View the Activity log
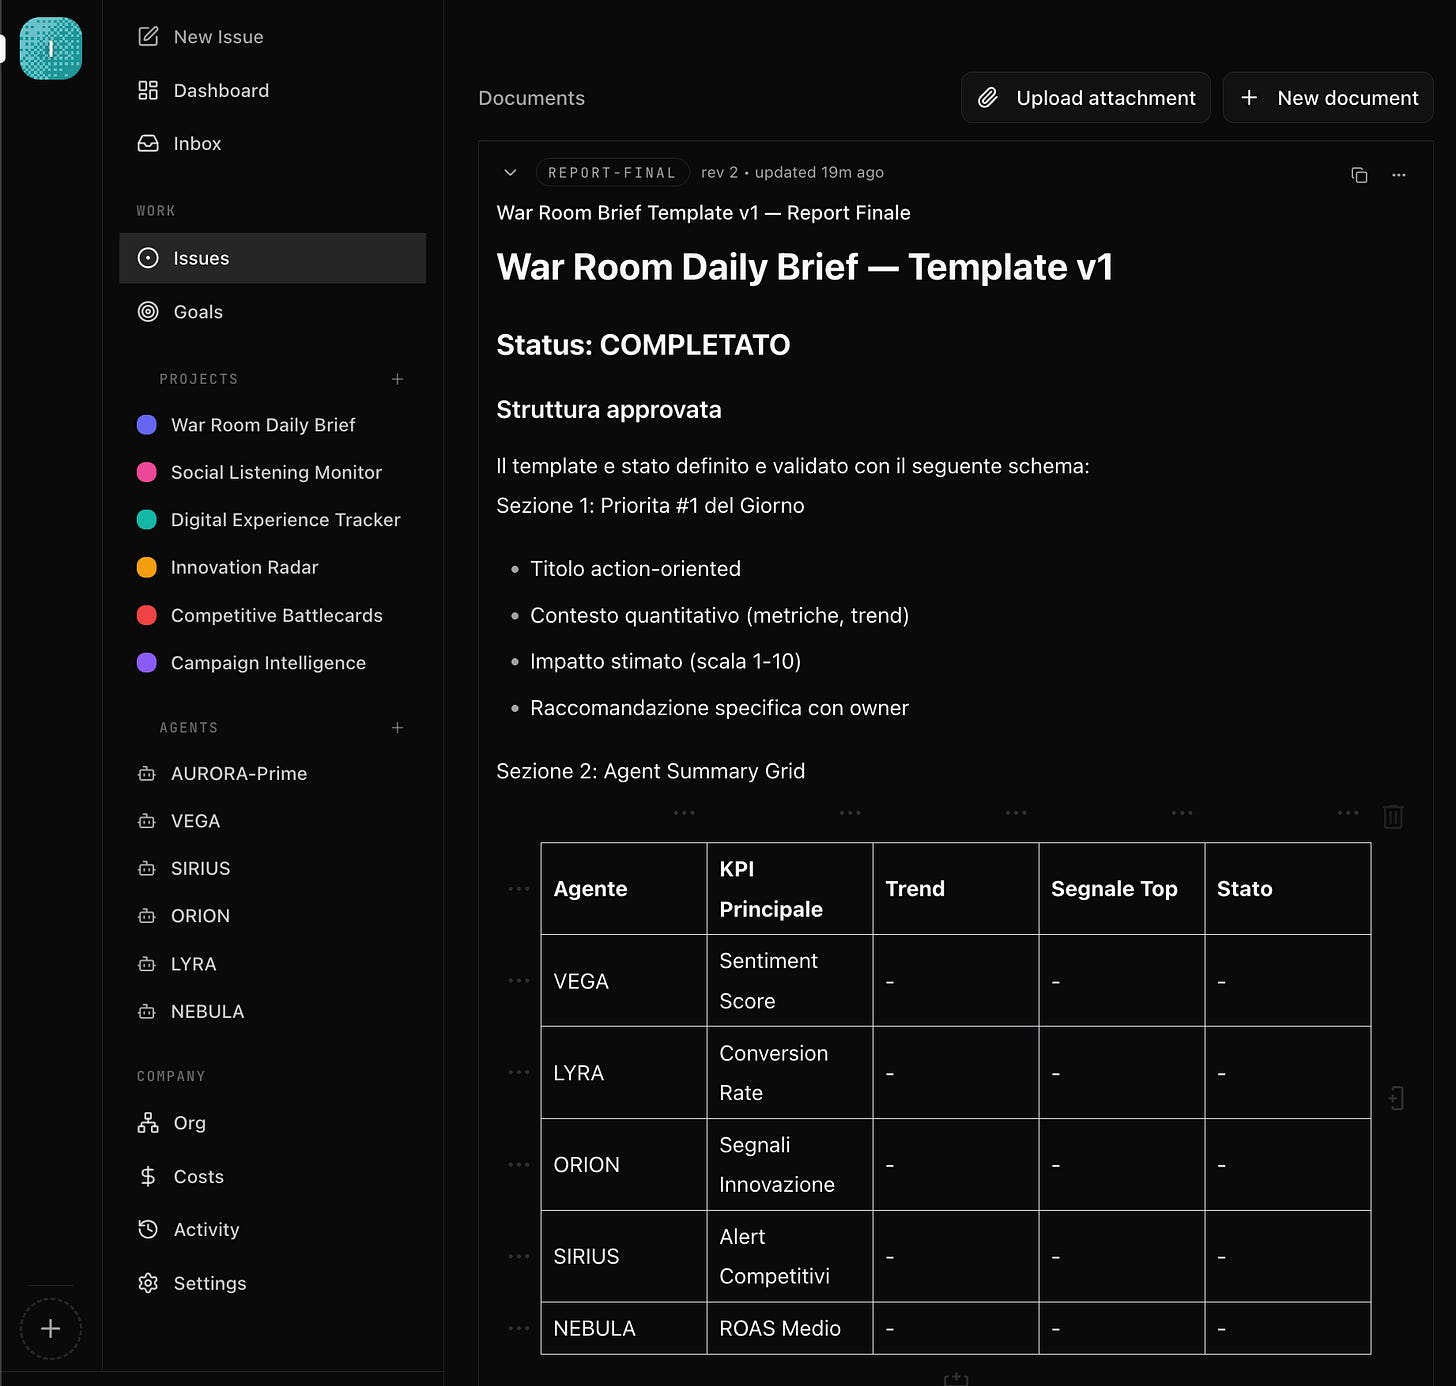This screenshot has height=1386, width=1456. pyautogui.click(x=189, y=1229)
